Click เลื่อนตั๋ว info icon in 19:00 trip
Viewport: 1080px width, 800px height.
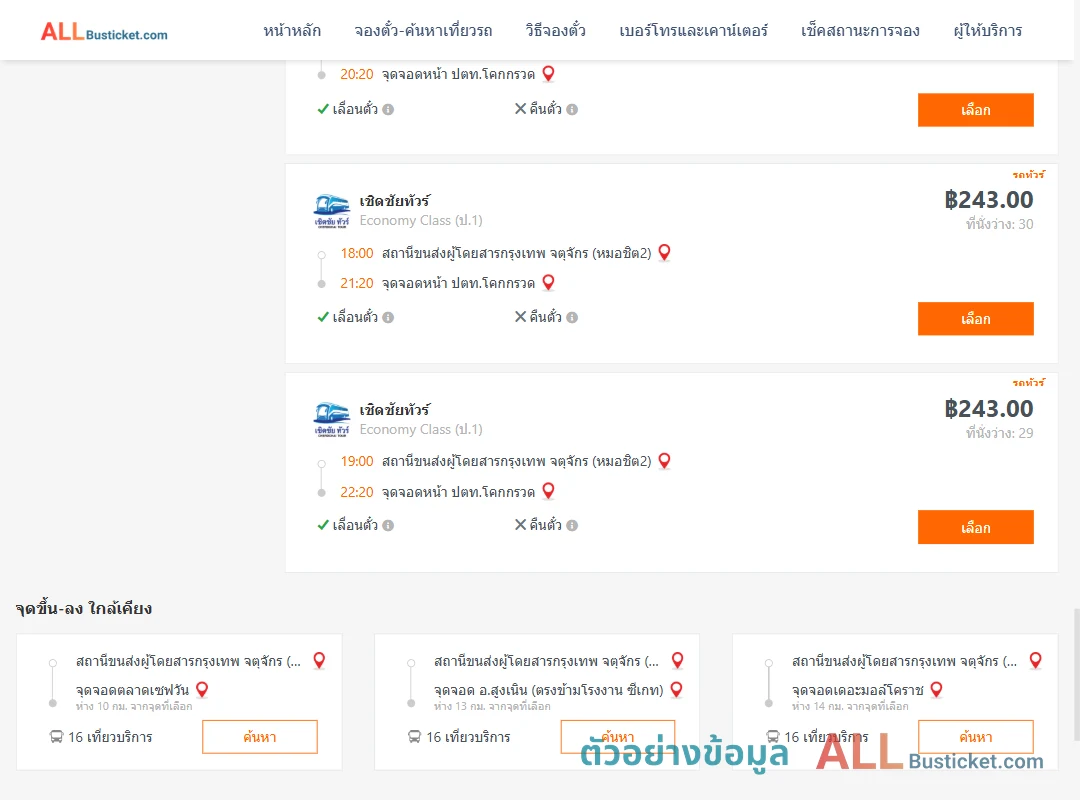[x=388, y=526]
